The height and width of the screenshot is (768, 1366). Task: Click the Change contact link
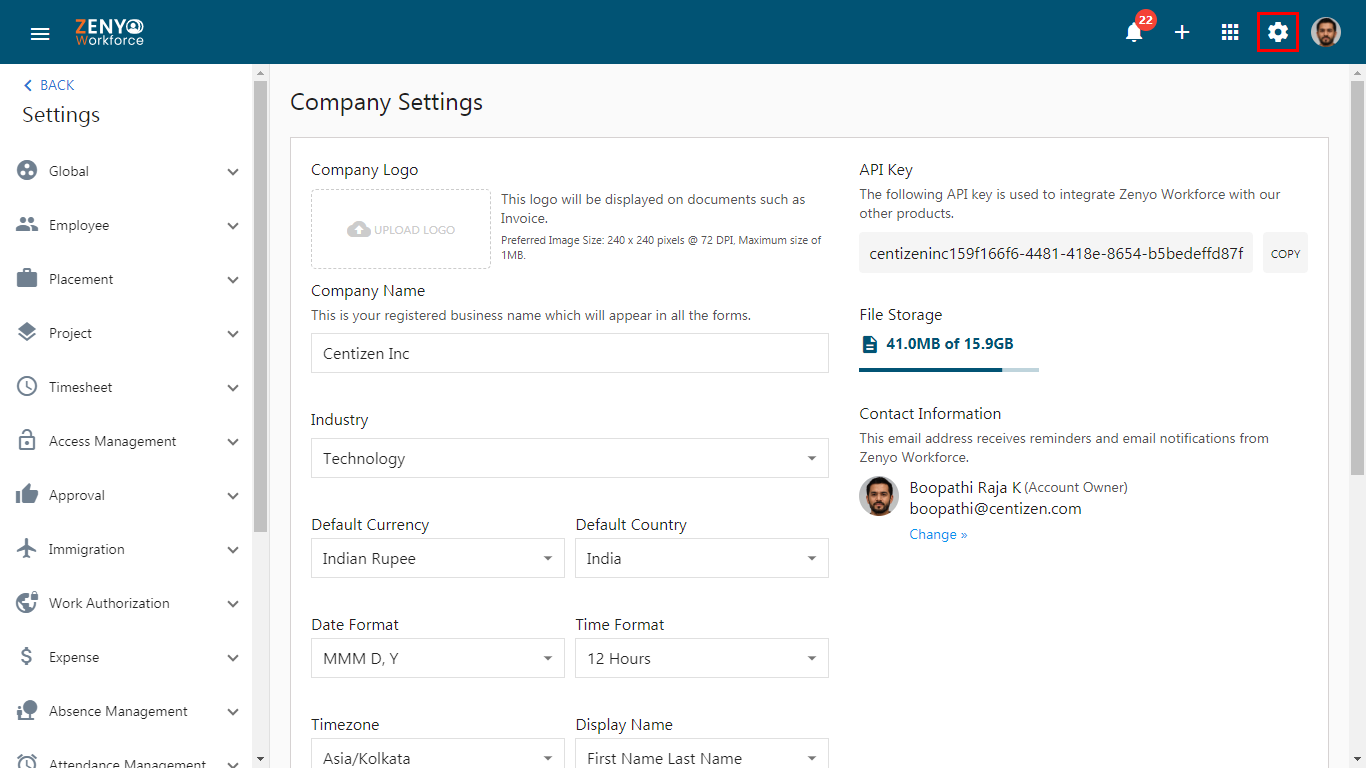point(938,534)
